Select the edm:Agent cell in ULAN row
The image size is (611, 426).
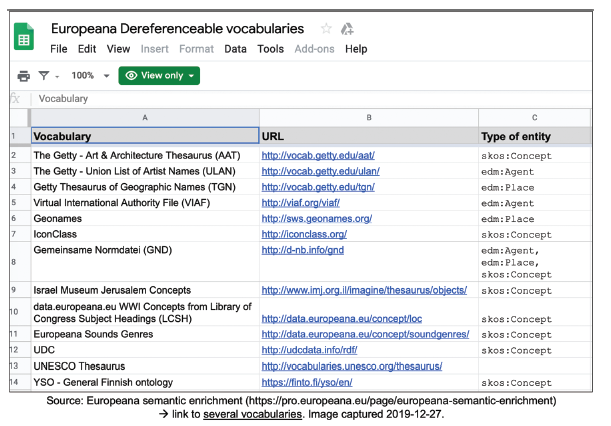pyautogui.click(x=534, y=171)
